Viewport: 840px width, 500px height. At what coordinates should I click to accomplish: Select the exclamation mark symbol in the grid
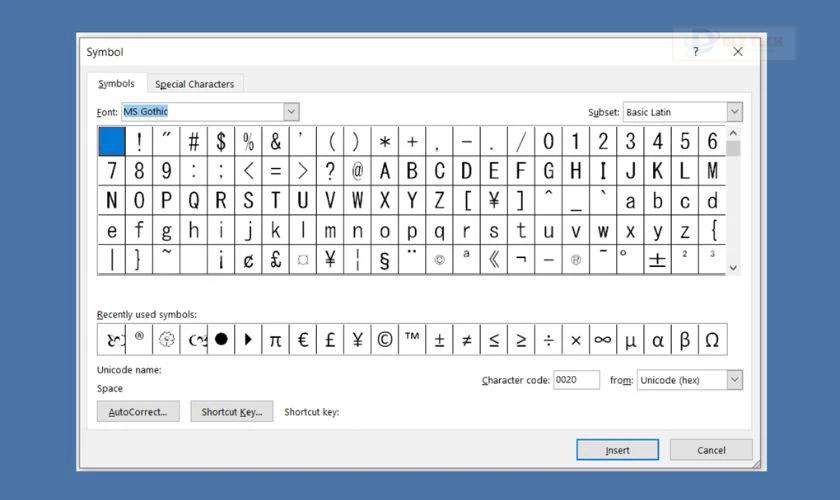click(139, 141)
